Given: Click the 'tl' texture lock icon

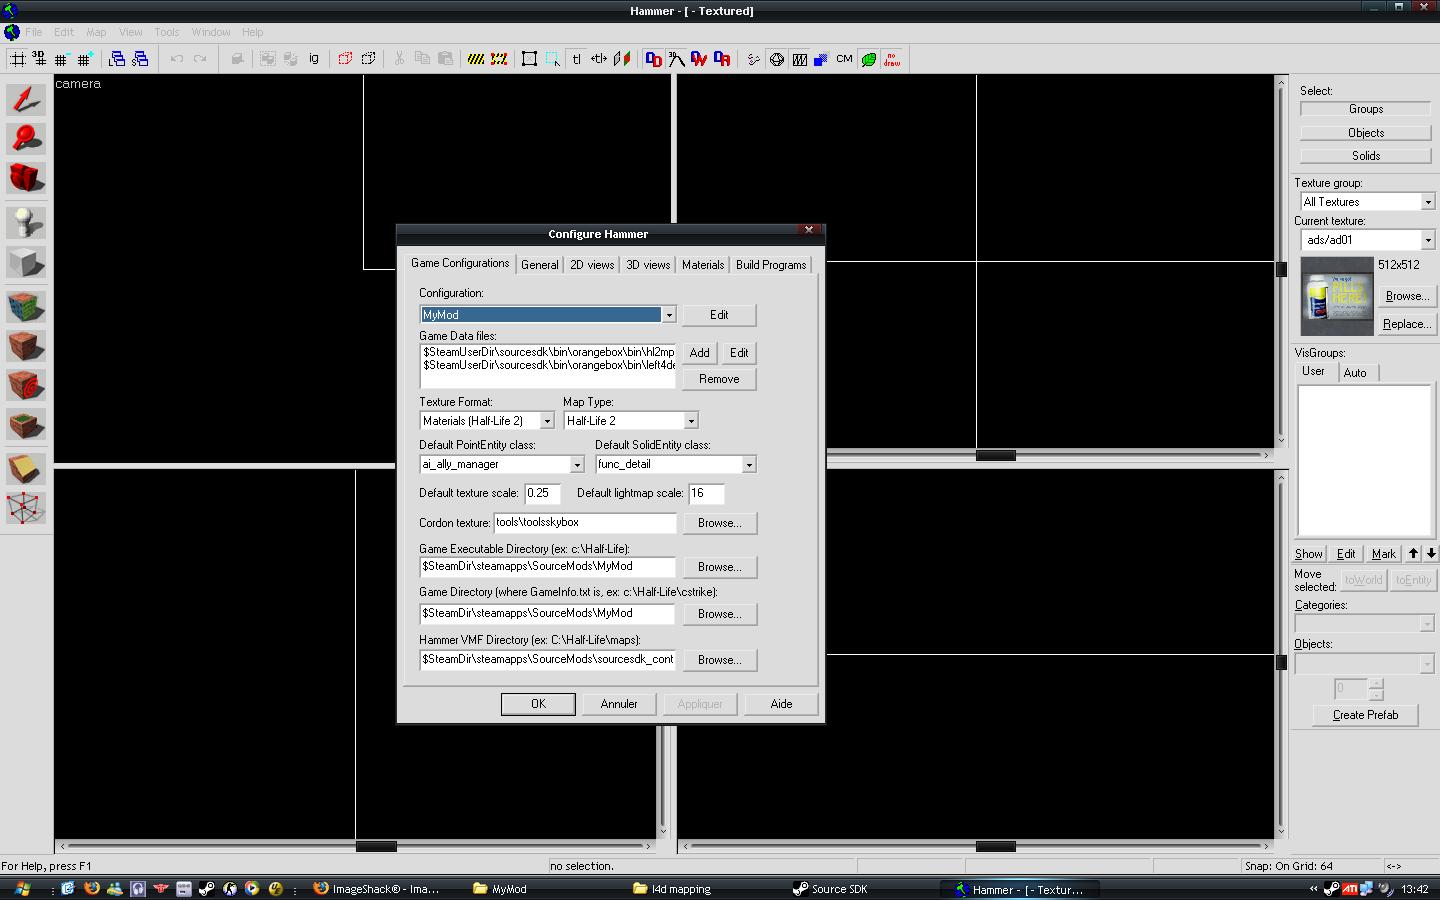Looking at the screenshot, I should point(577,59).
